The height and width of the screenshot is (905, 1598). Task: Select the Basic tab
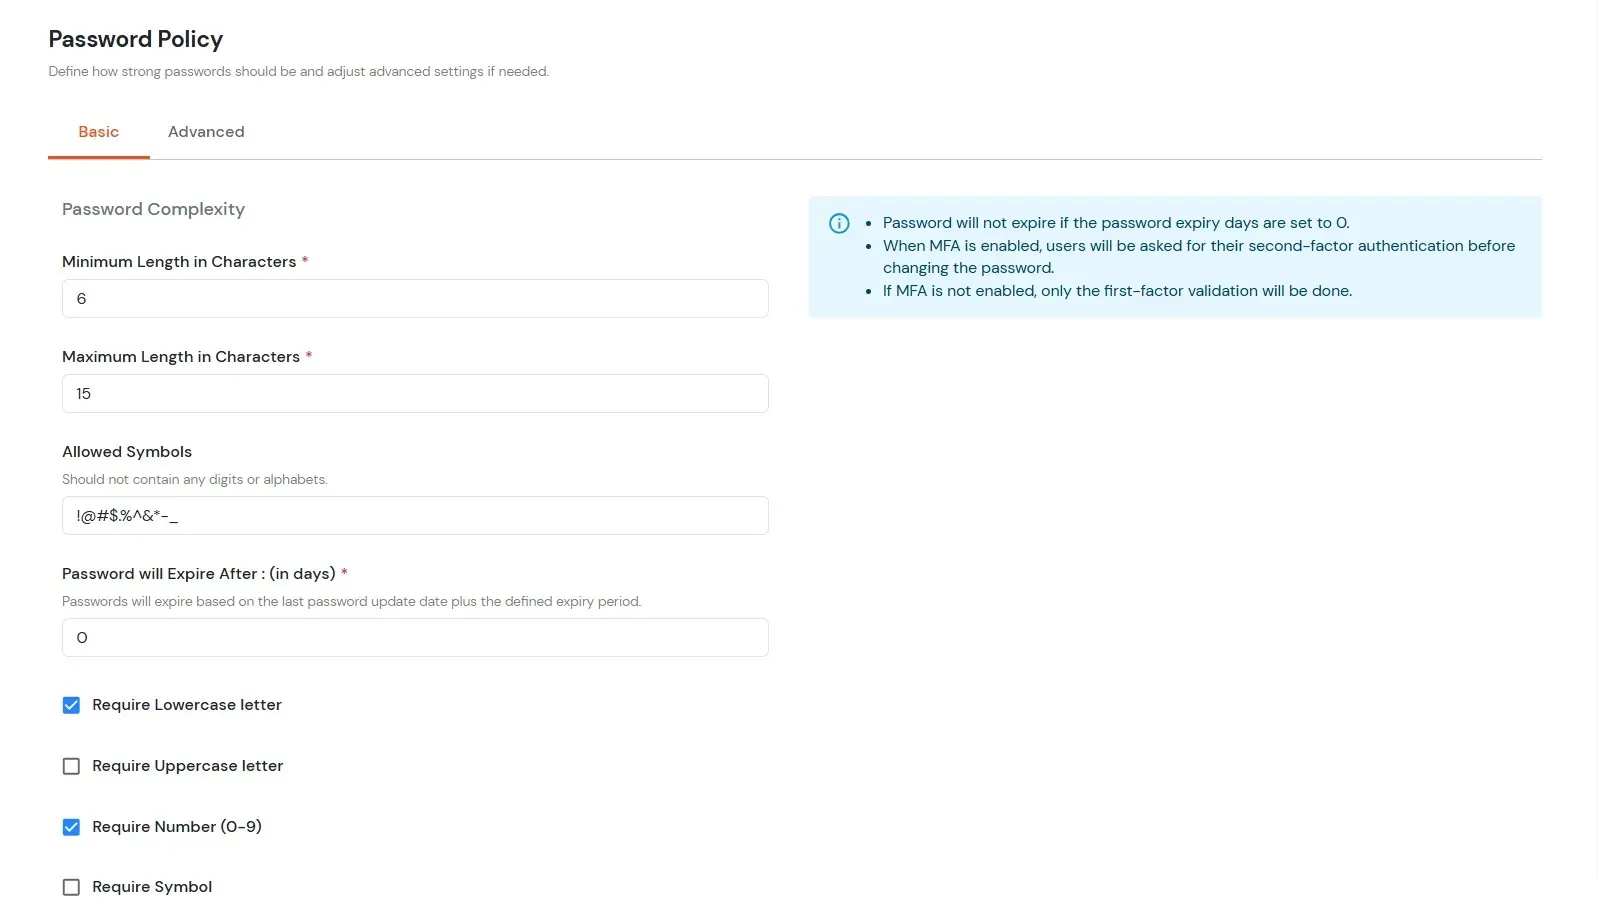point(98,132)
